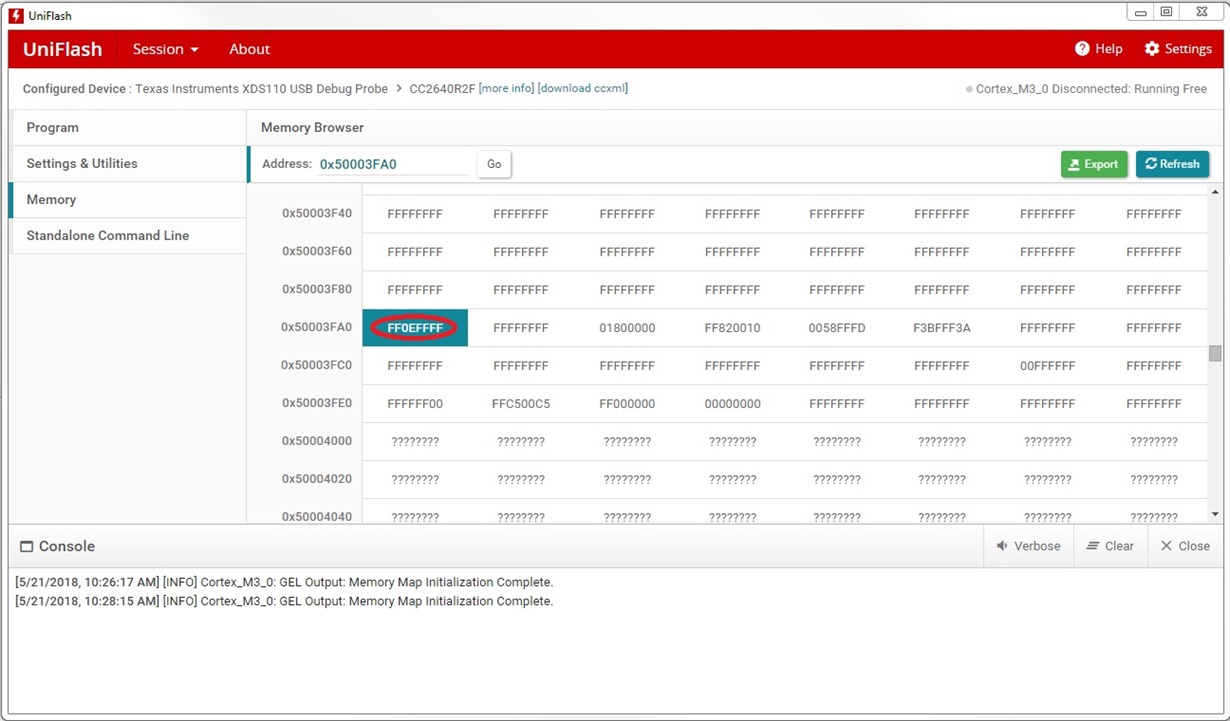Select Settings & Utilities in the sidebar
This screenshot has height=721, width=1230.
pyautogui.click(x=82, y=163)
